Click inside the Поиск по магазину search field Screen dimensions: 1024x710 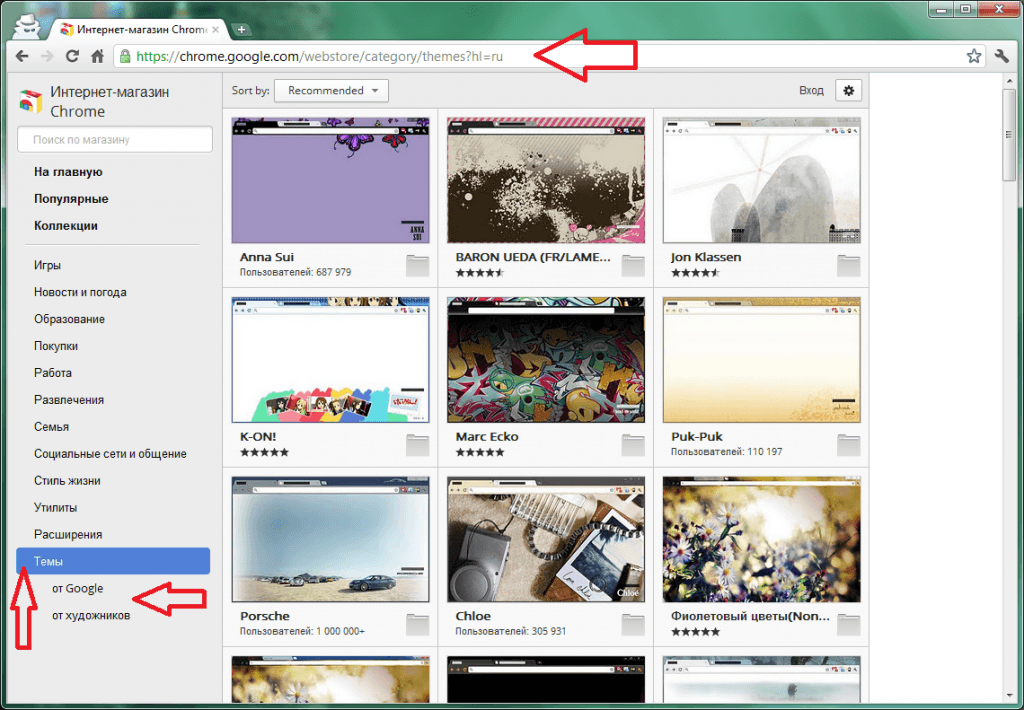(x=115, y=139)
